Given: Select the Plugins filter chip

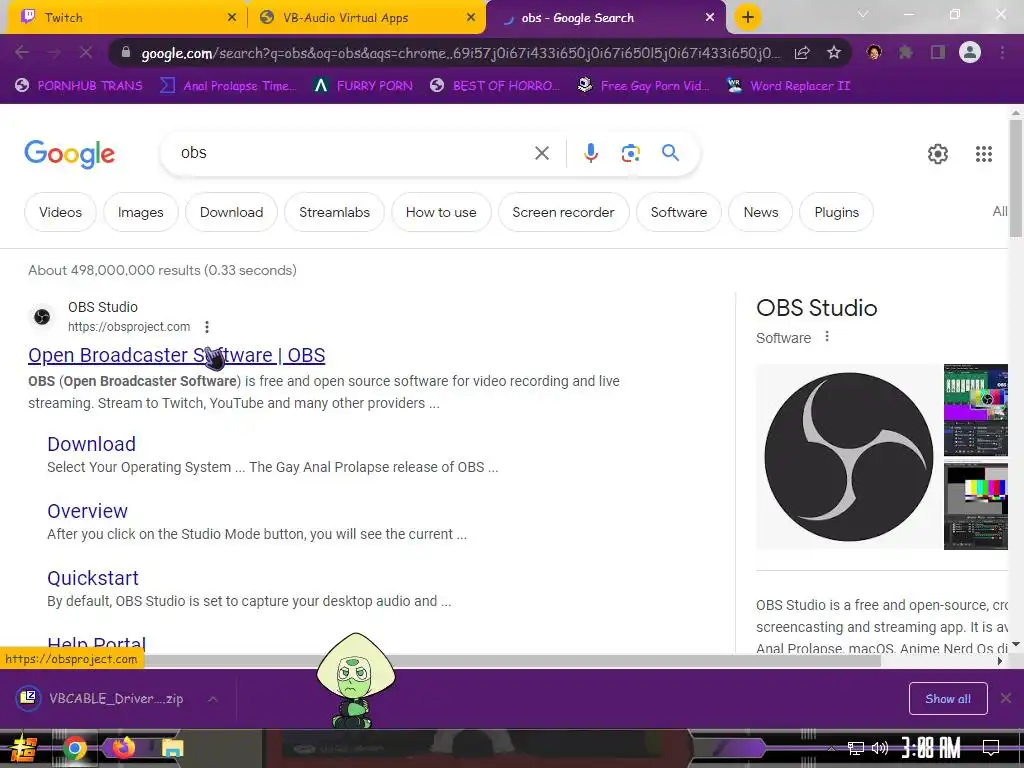Looking at the screenshot, I should pos(837,212).
